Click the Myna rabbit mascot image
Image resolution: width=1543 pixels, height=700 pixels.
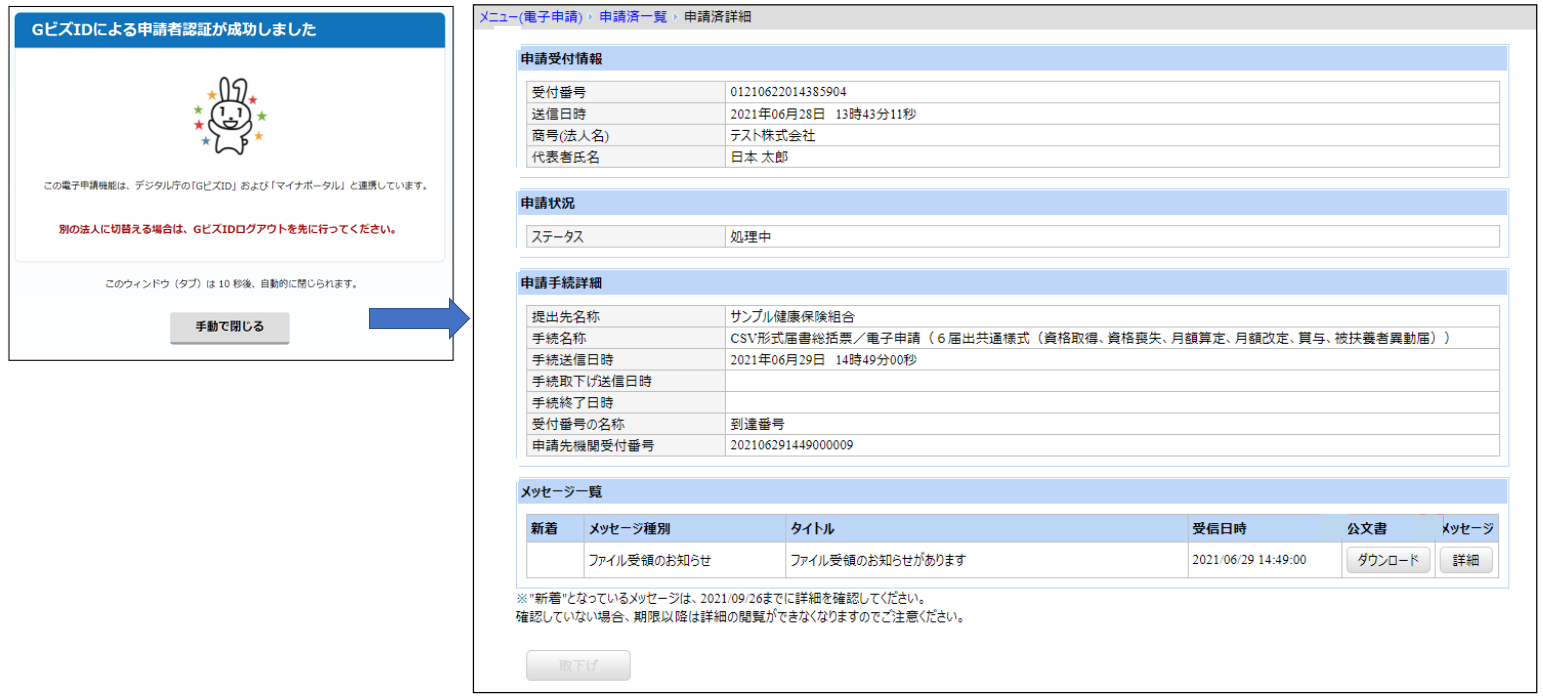click(x=229, y=116)
